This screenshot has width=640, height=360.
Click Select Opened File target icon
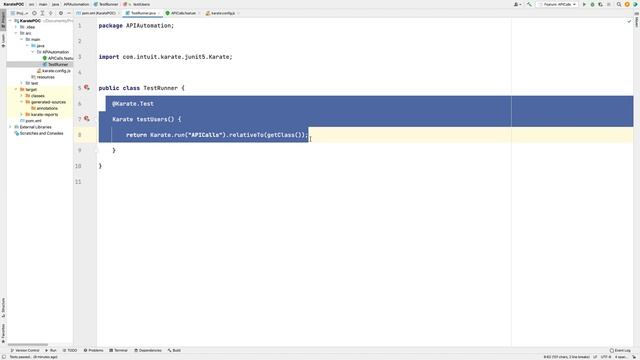(34, 13)
